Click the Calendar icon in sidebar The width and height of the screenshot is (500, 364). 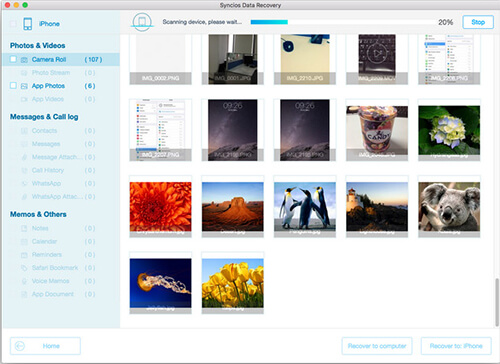[24, 241]
